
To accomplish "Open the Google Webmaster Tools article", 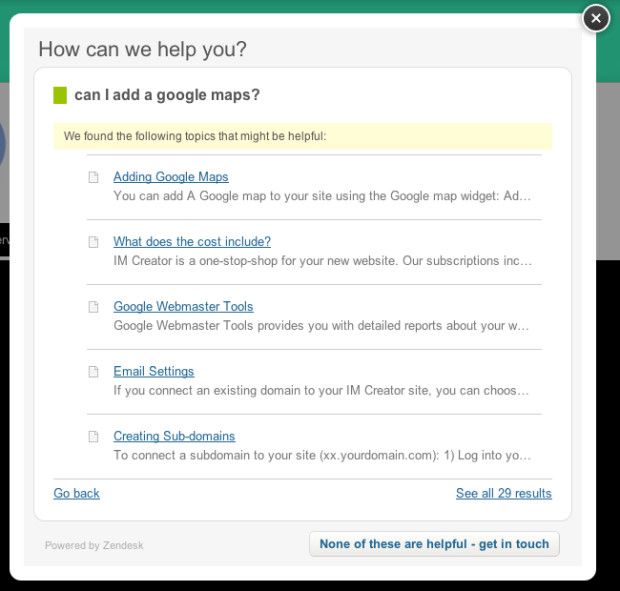I will (x=183, y=306).
